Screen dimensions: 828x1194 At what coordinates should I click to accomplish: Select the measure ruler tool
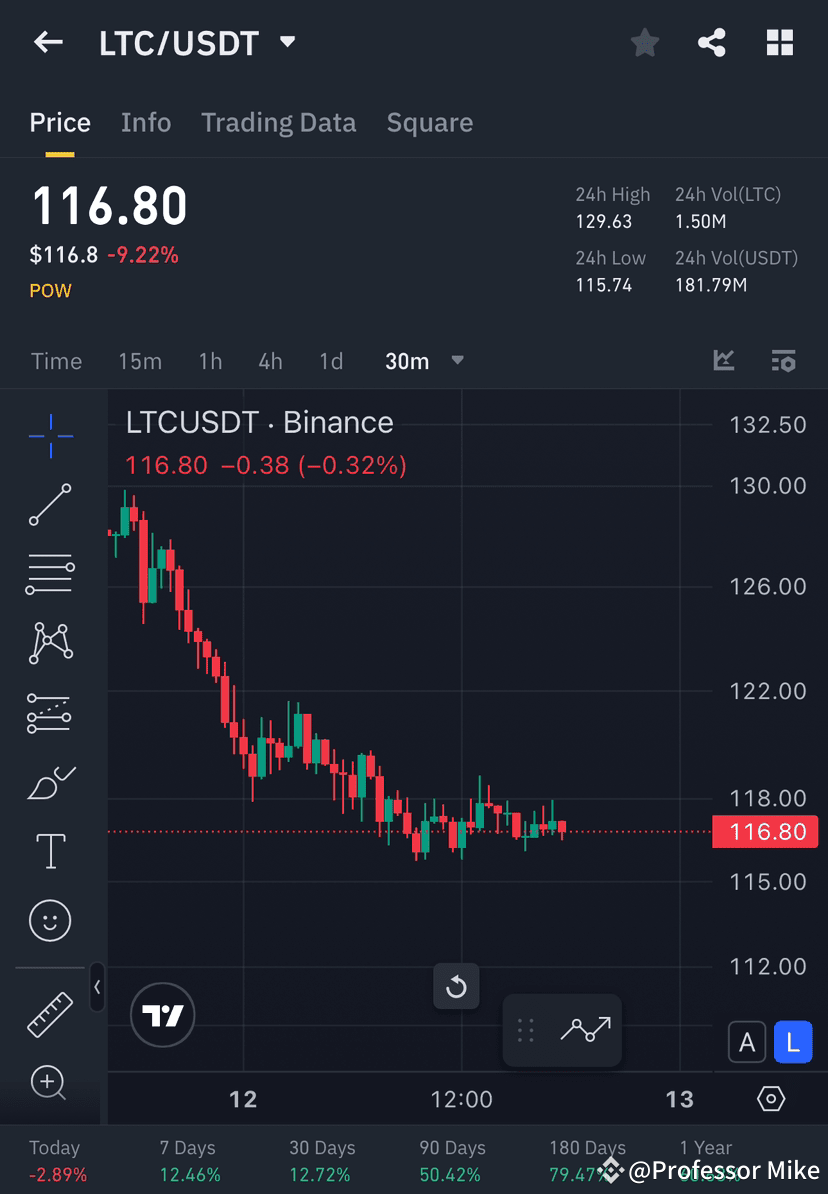coord(50,1013)
